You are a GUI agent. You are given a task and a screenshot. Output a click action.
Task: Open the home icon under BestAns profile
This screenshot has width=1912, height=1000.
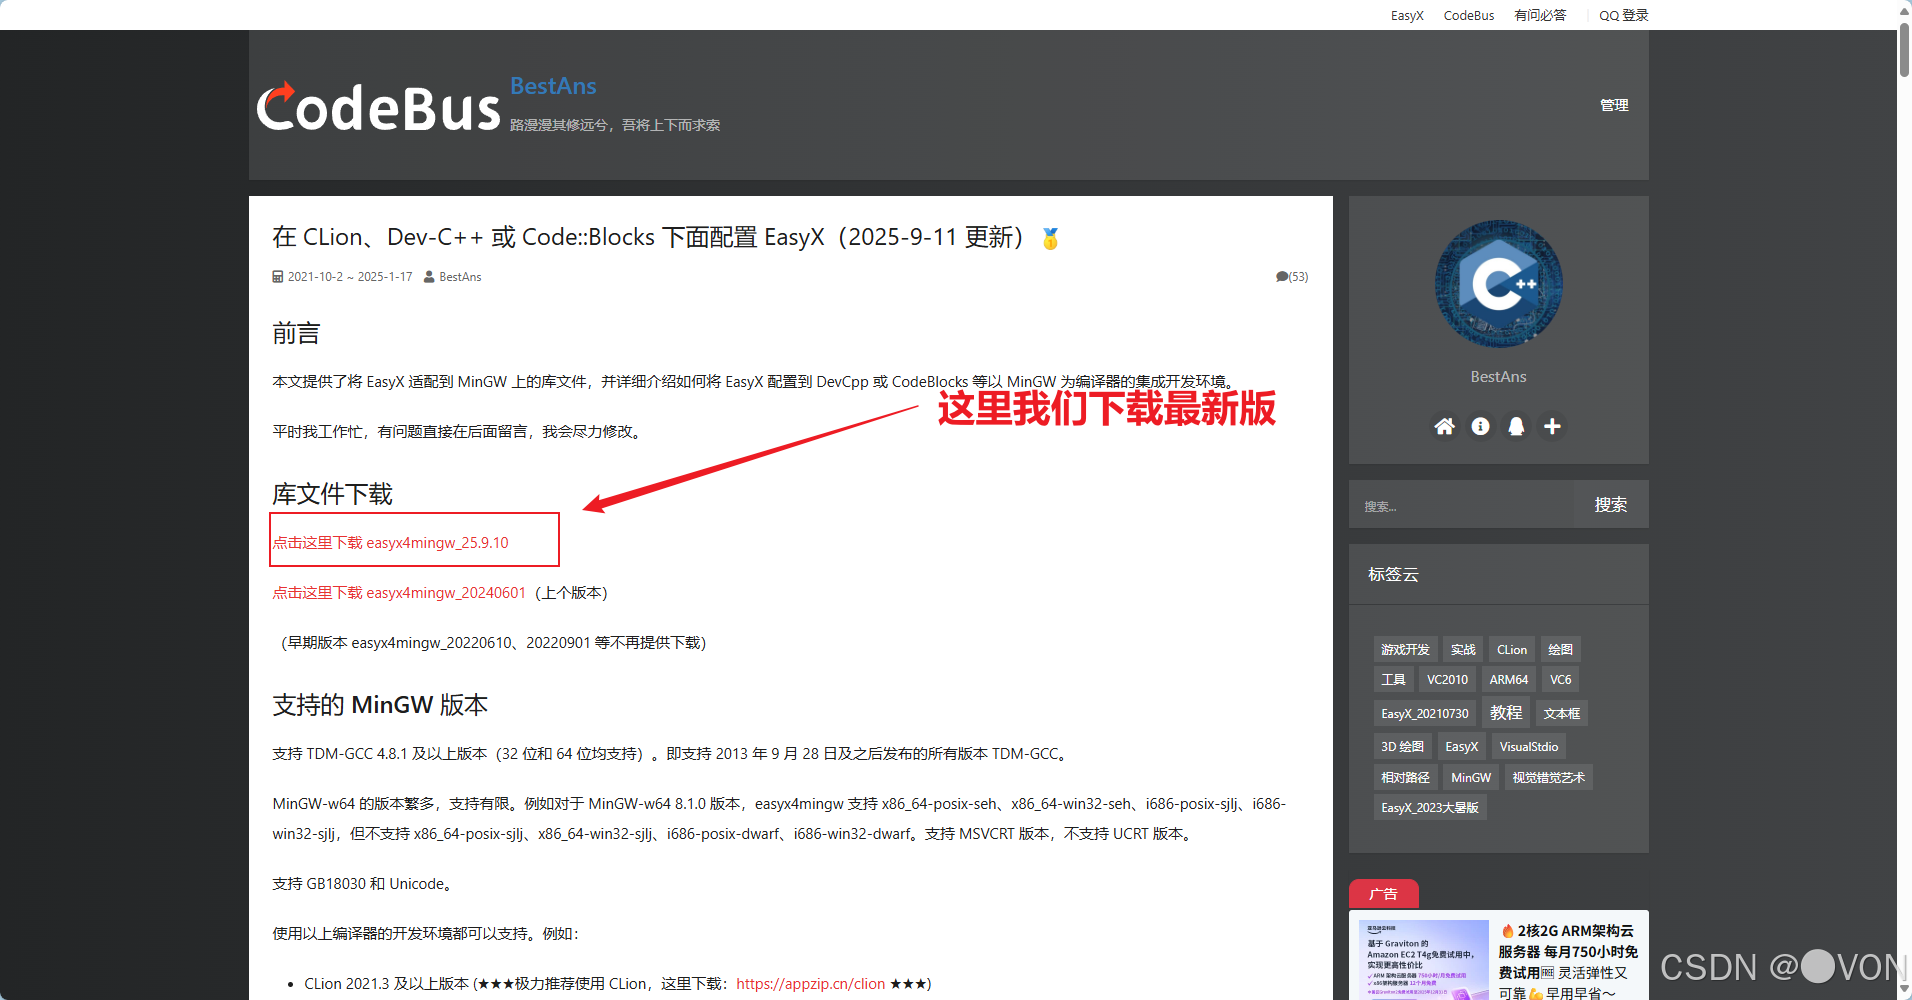click(1444, 427)
